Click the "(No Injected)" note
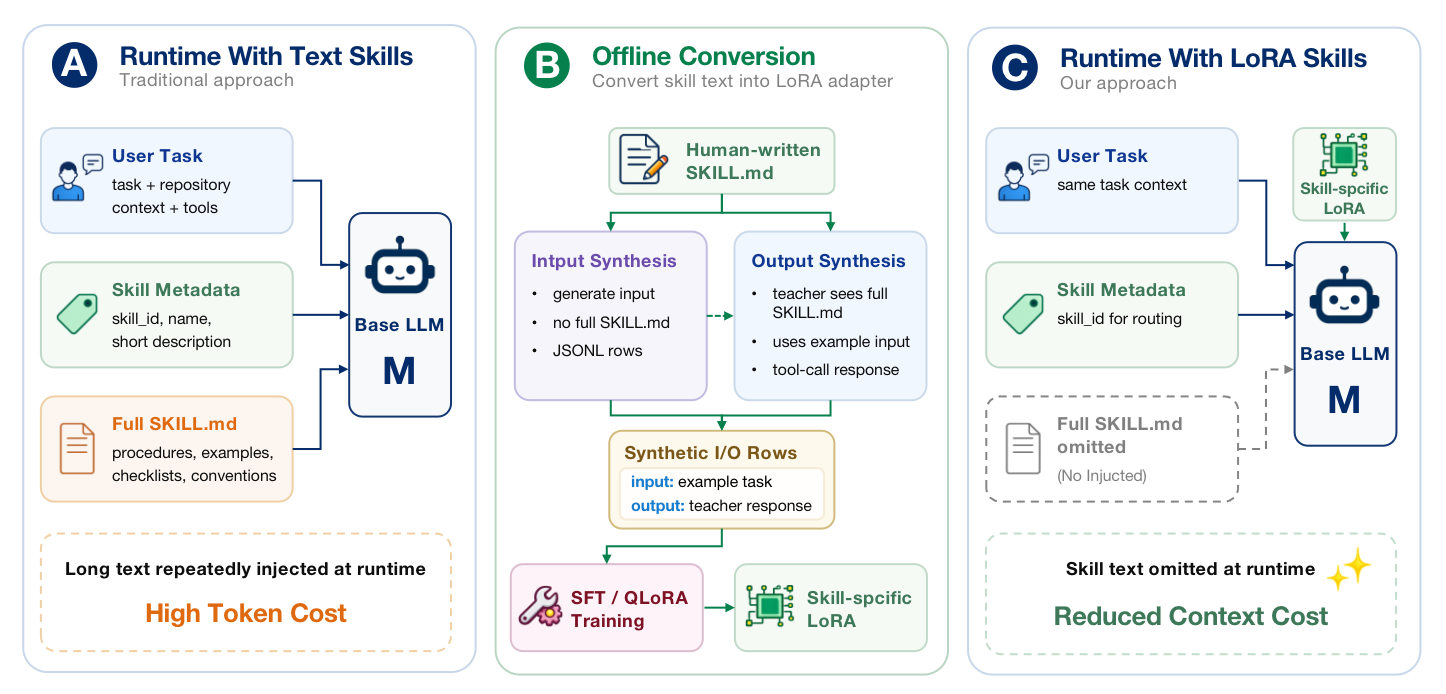Screen dimensions: 1446x694 tap(1101, 476)
